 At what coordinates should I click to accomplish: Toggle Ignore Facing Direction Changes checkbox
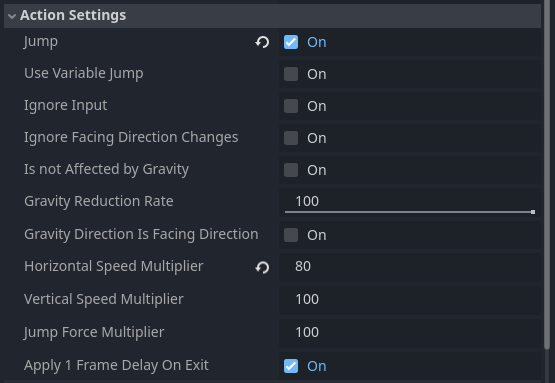[x=291, y=138]
